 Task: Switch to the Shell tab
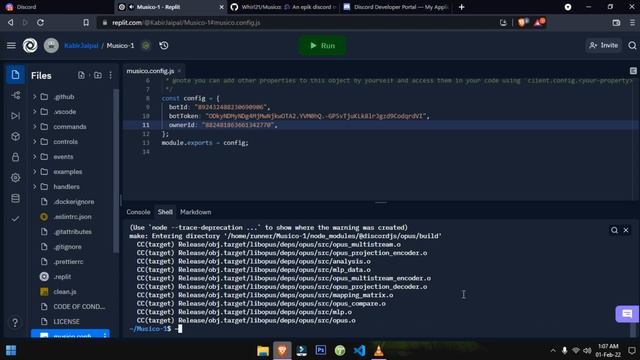click(x=165, y=212)
